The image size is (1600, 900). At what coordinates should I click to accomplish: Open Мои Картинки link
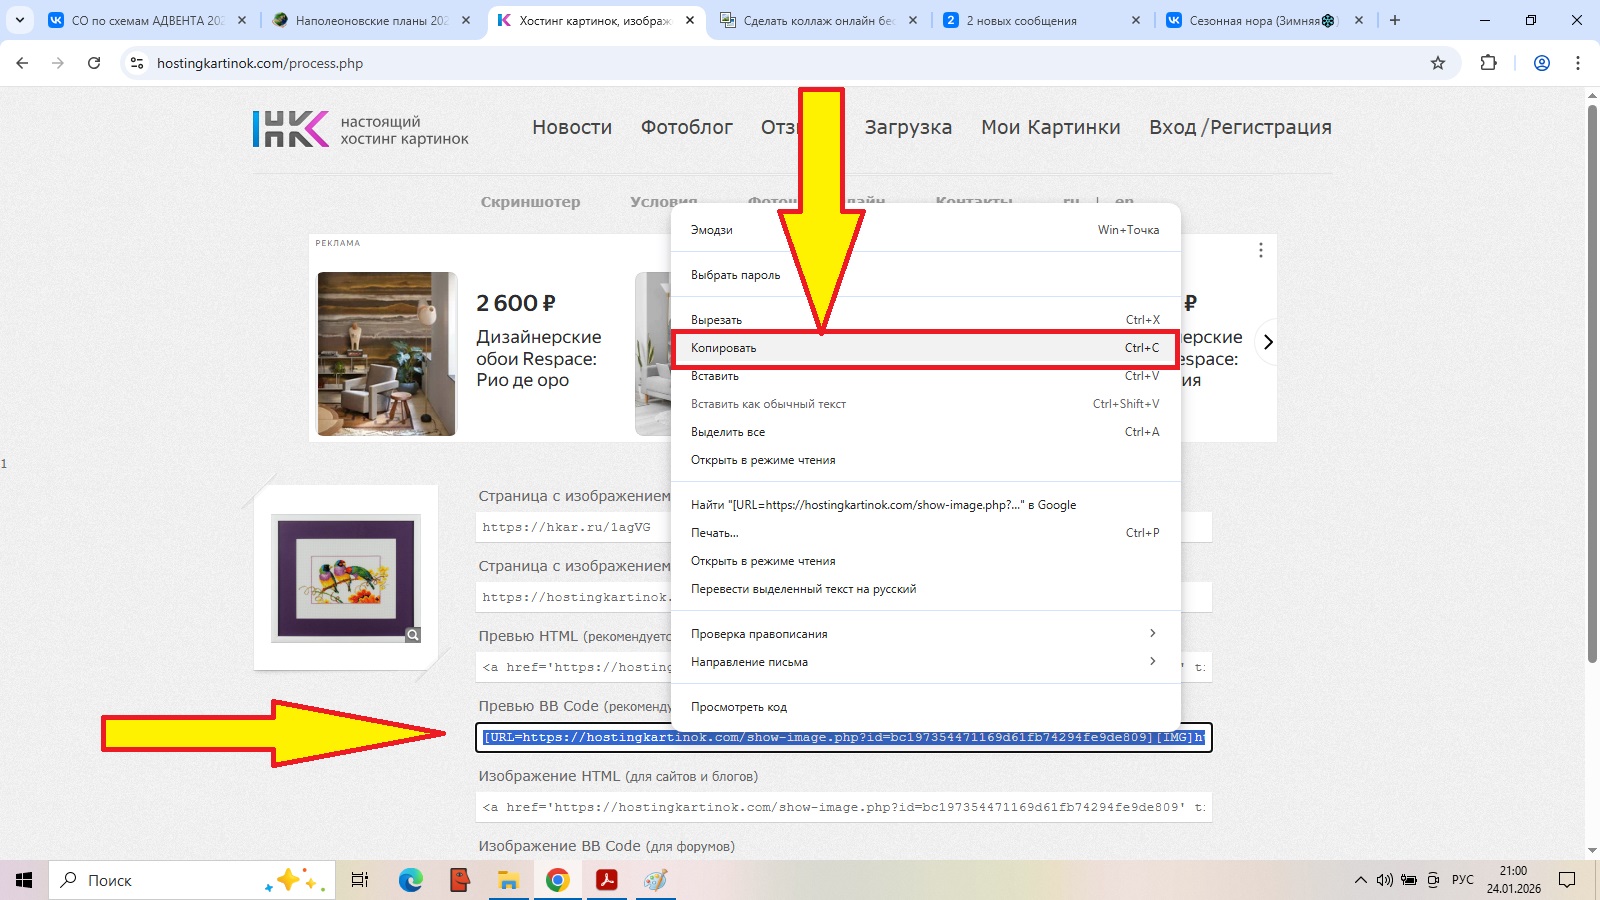pyautogui.click(x=1051, y=127)
